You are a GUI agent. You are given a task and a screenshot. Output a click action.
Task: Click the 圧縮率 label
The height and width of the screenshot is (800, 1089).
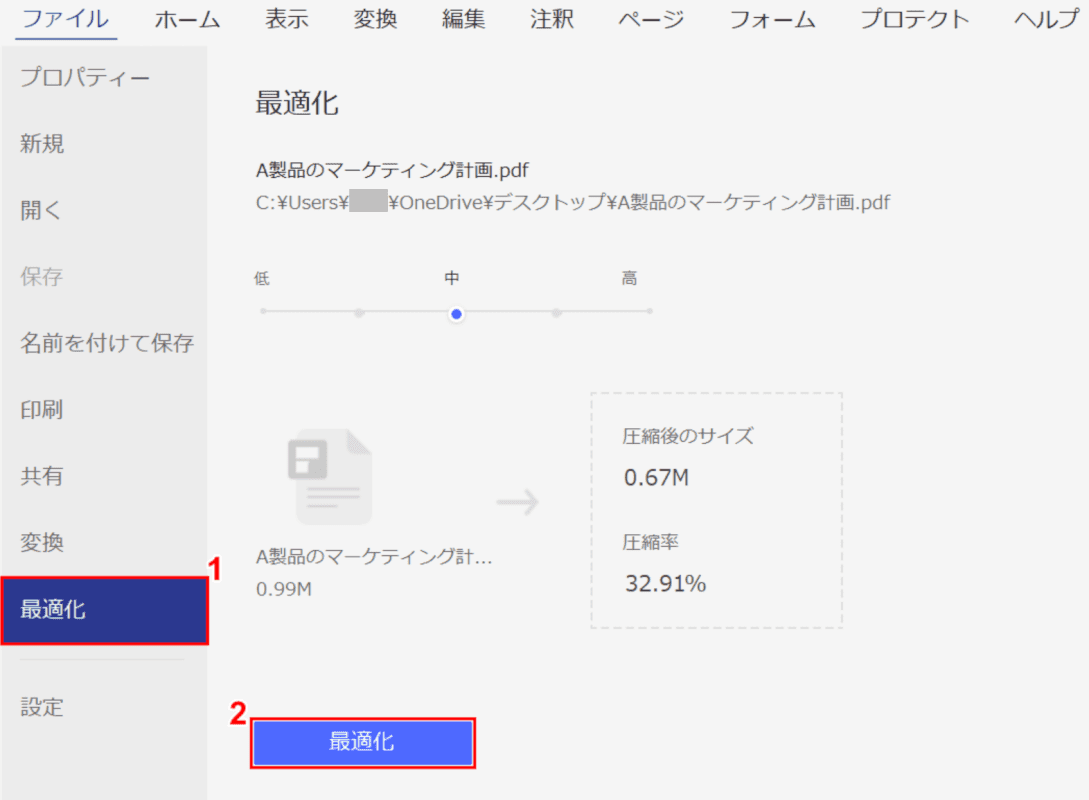coord(650,542)
